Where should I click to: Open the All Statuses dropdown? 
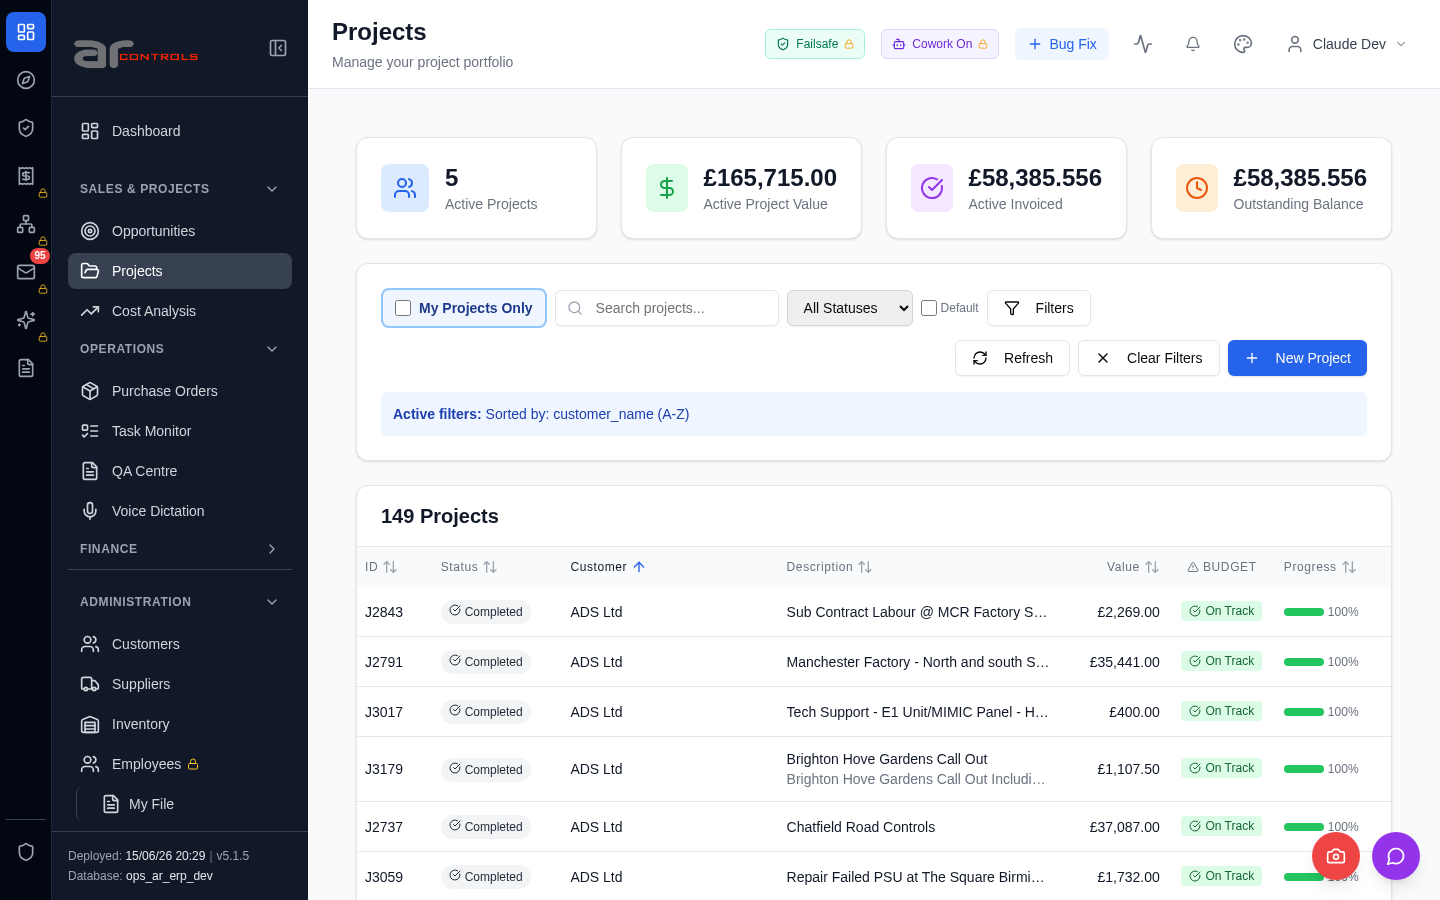coord(850,308)
